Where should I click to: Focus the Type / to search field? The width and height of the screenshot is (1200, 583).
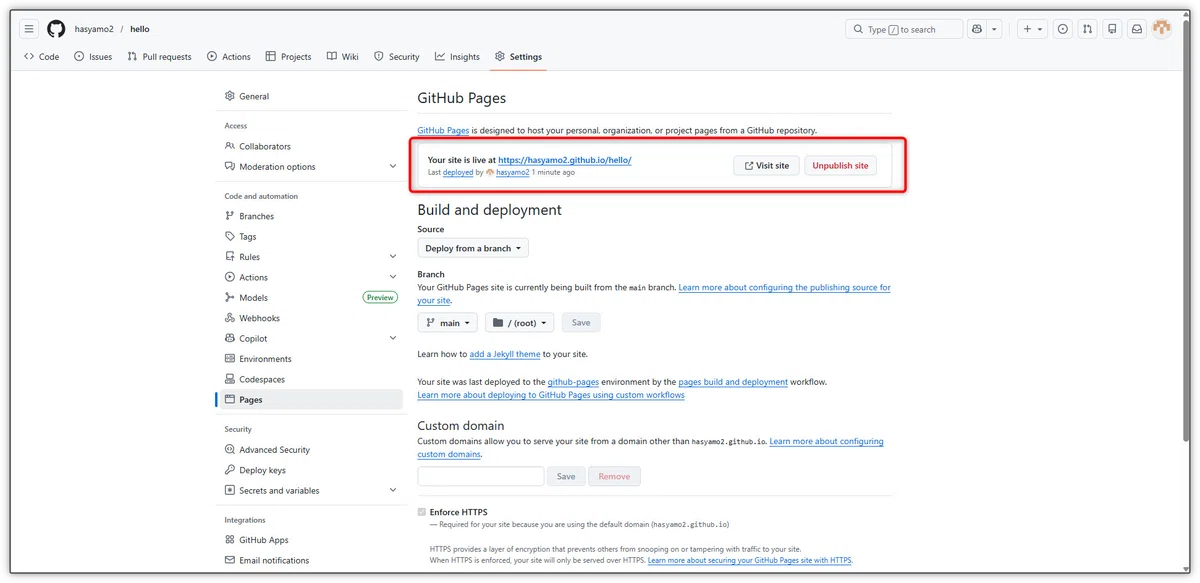pos(904,29)
